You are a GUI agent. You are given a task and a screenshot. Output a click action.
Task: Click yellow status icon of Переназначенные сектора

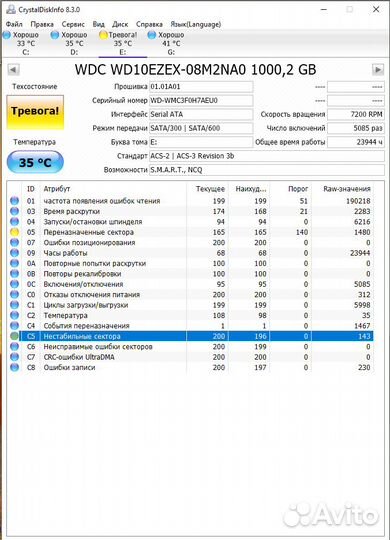click(x=14, y=232)
